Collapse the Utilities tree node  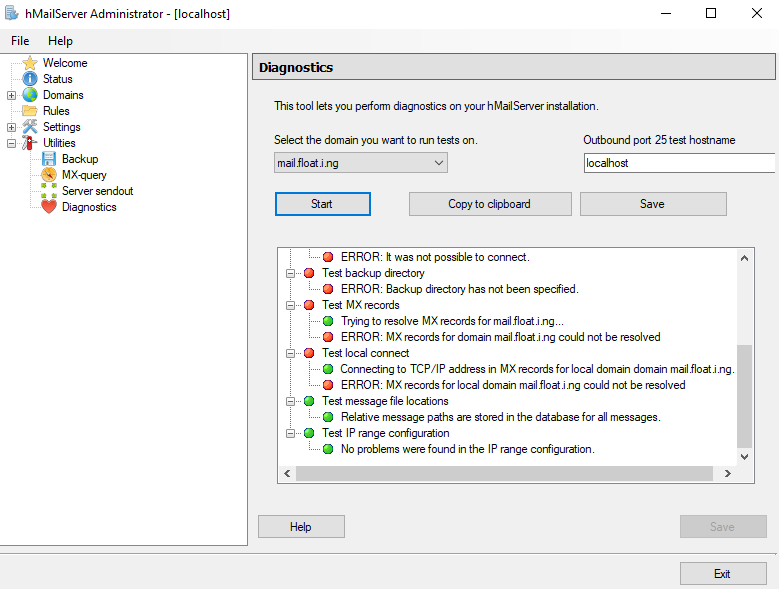pos(11,144)
